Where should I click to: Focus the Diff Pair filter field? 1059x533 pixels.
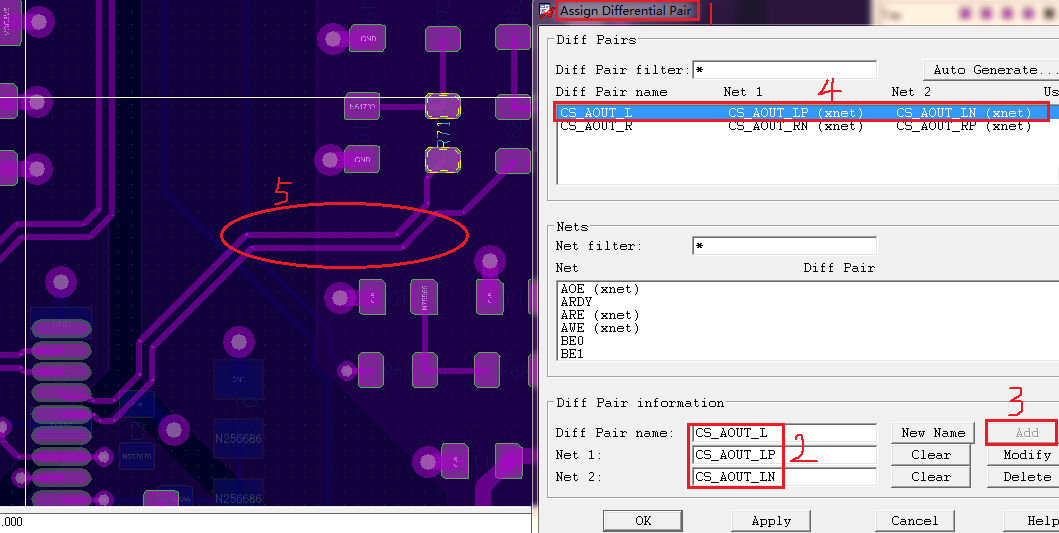tap(784, 70)
